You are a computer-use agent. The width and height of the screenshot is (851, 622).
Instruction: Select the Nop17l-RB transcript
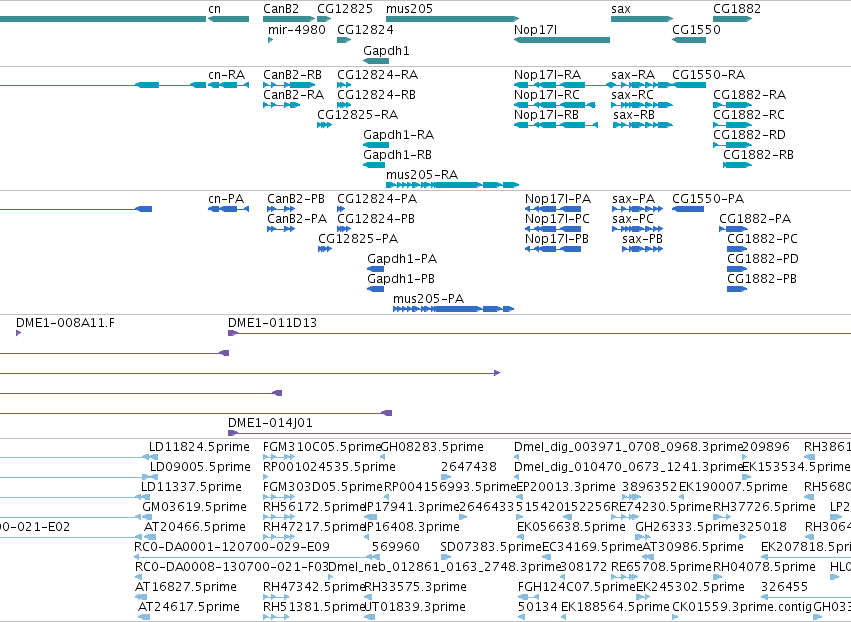pos(556,125)
